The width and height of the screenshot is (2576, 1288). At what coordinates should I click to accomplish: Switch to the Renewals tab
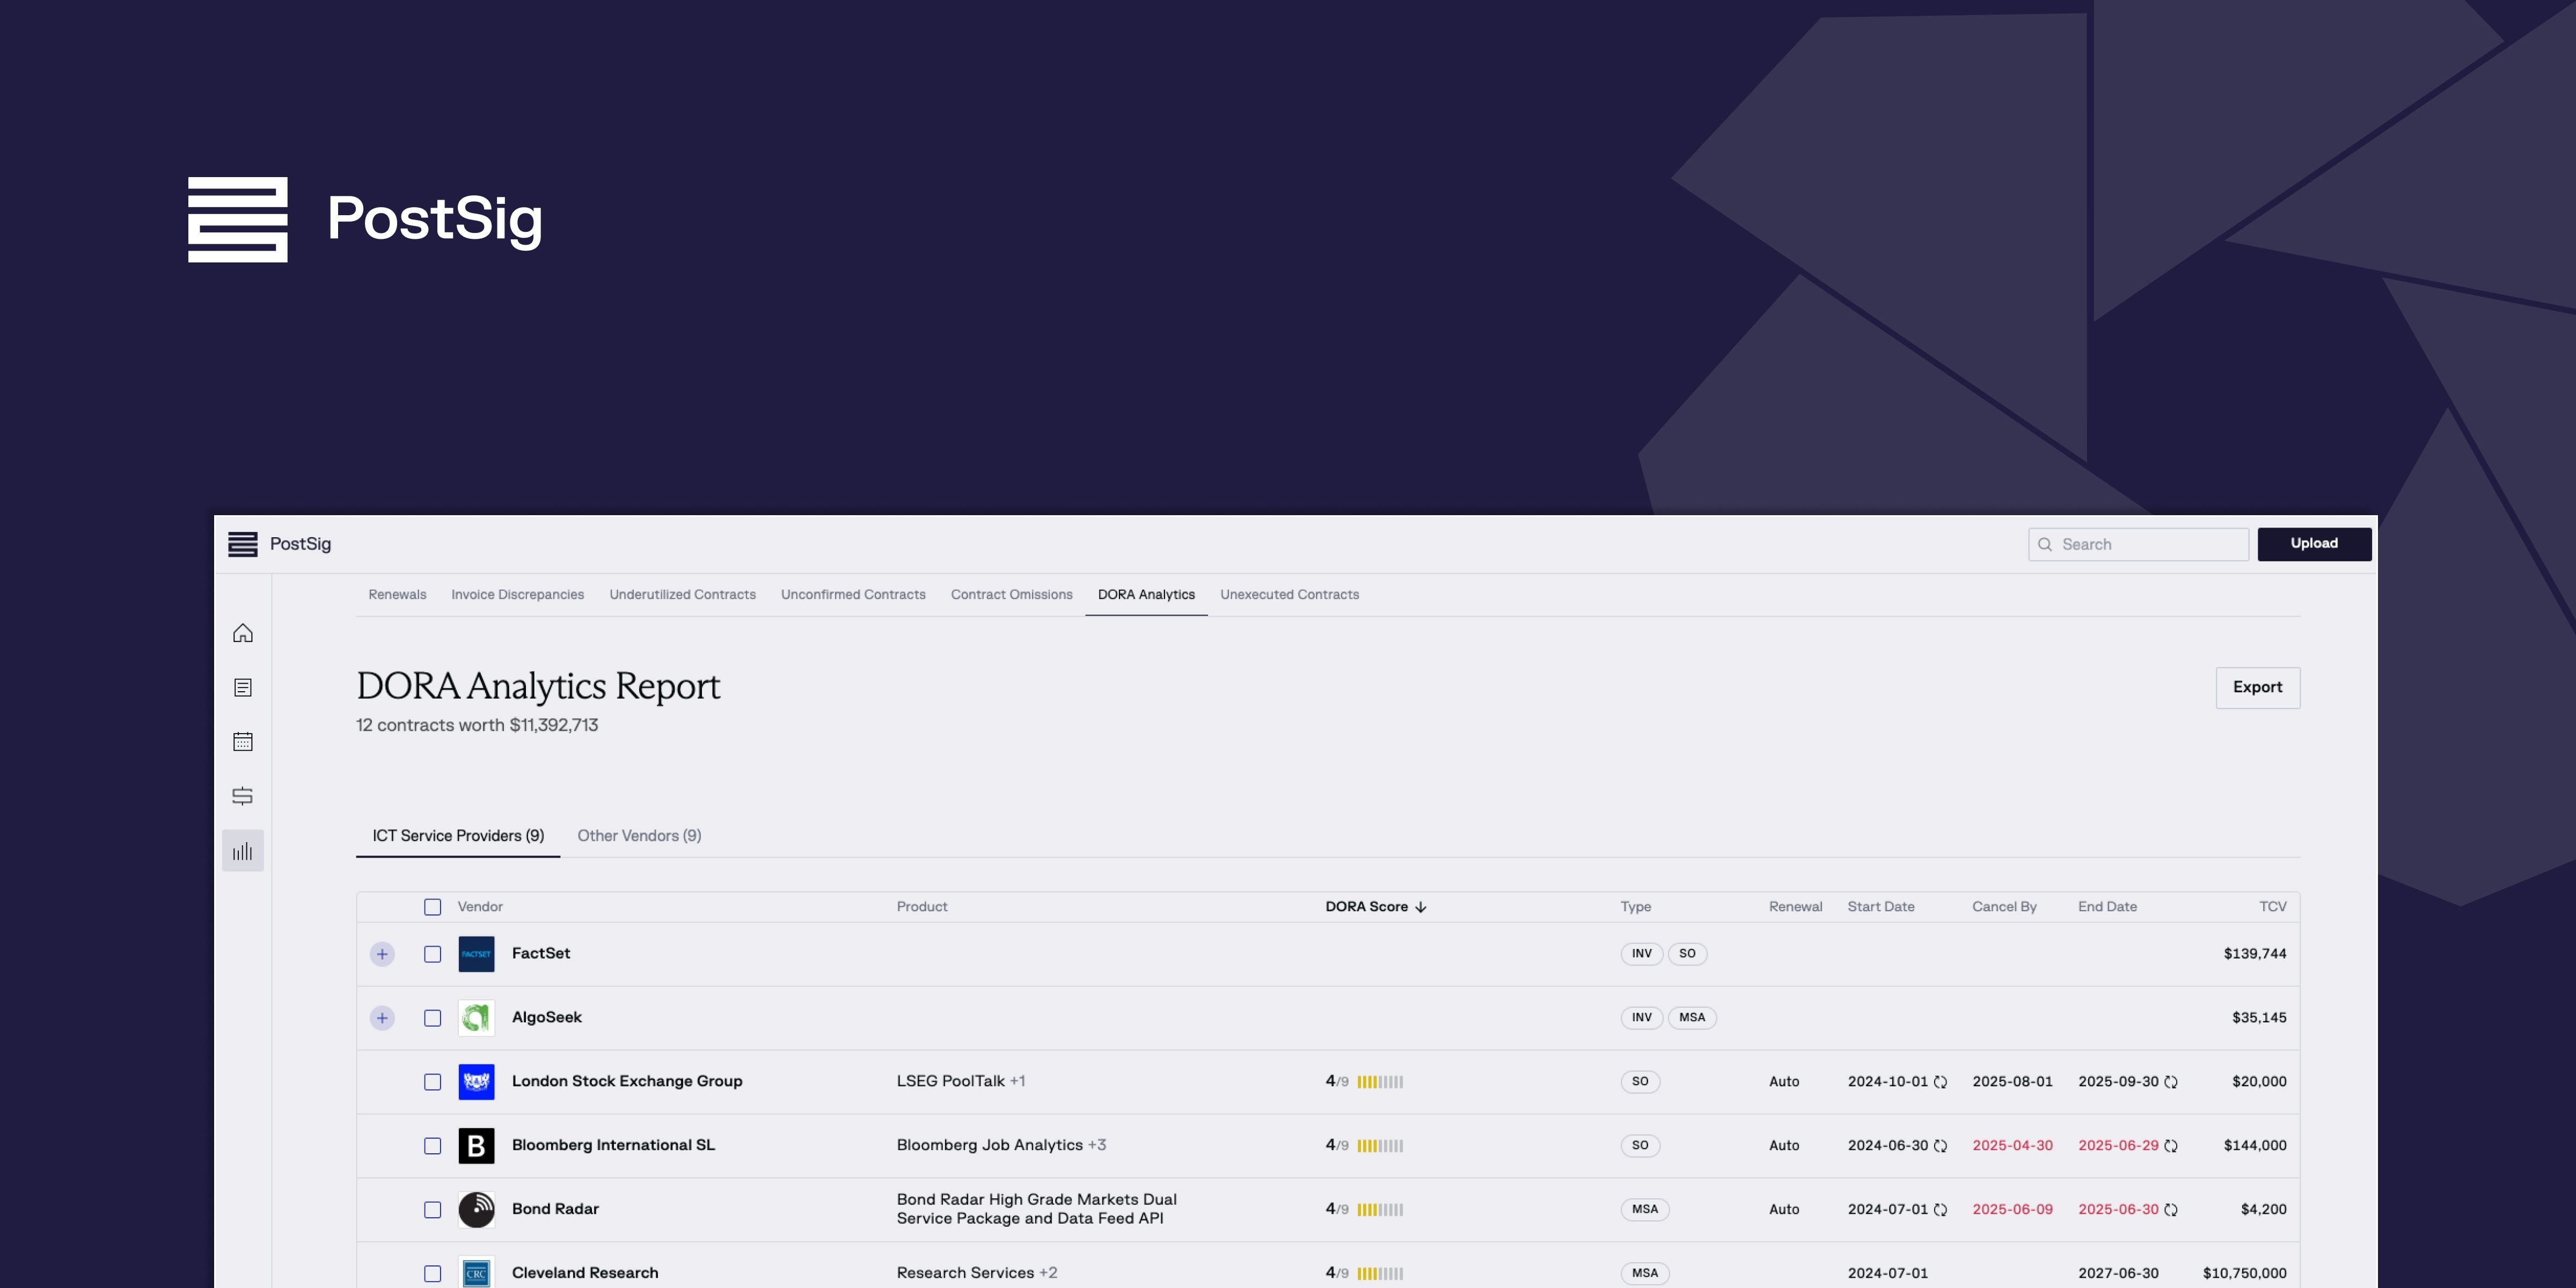tap(397, 595)
